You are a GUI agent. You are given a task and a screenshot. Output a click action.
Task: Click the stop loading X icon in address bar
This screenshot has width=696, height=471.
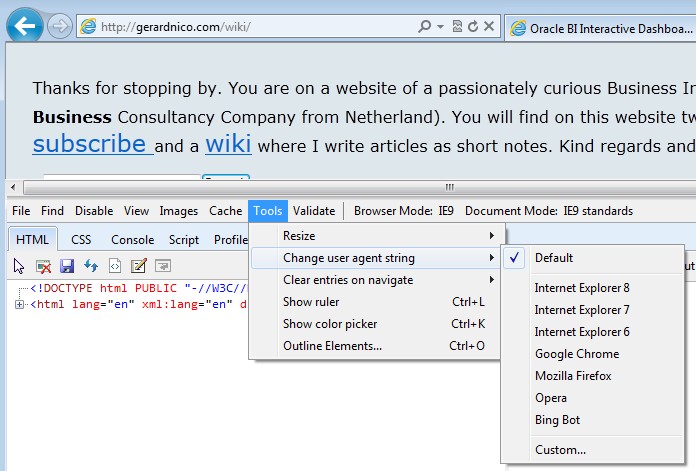pos(489,27)
